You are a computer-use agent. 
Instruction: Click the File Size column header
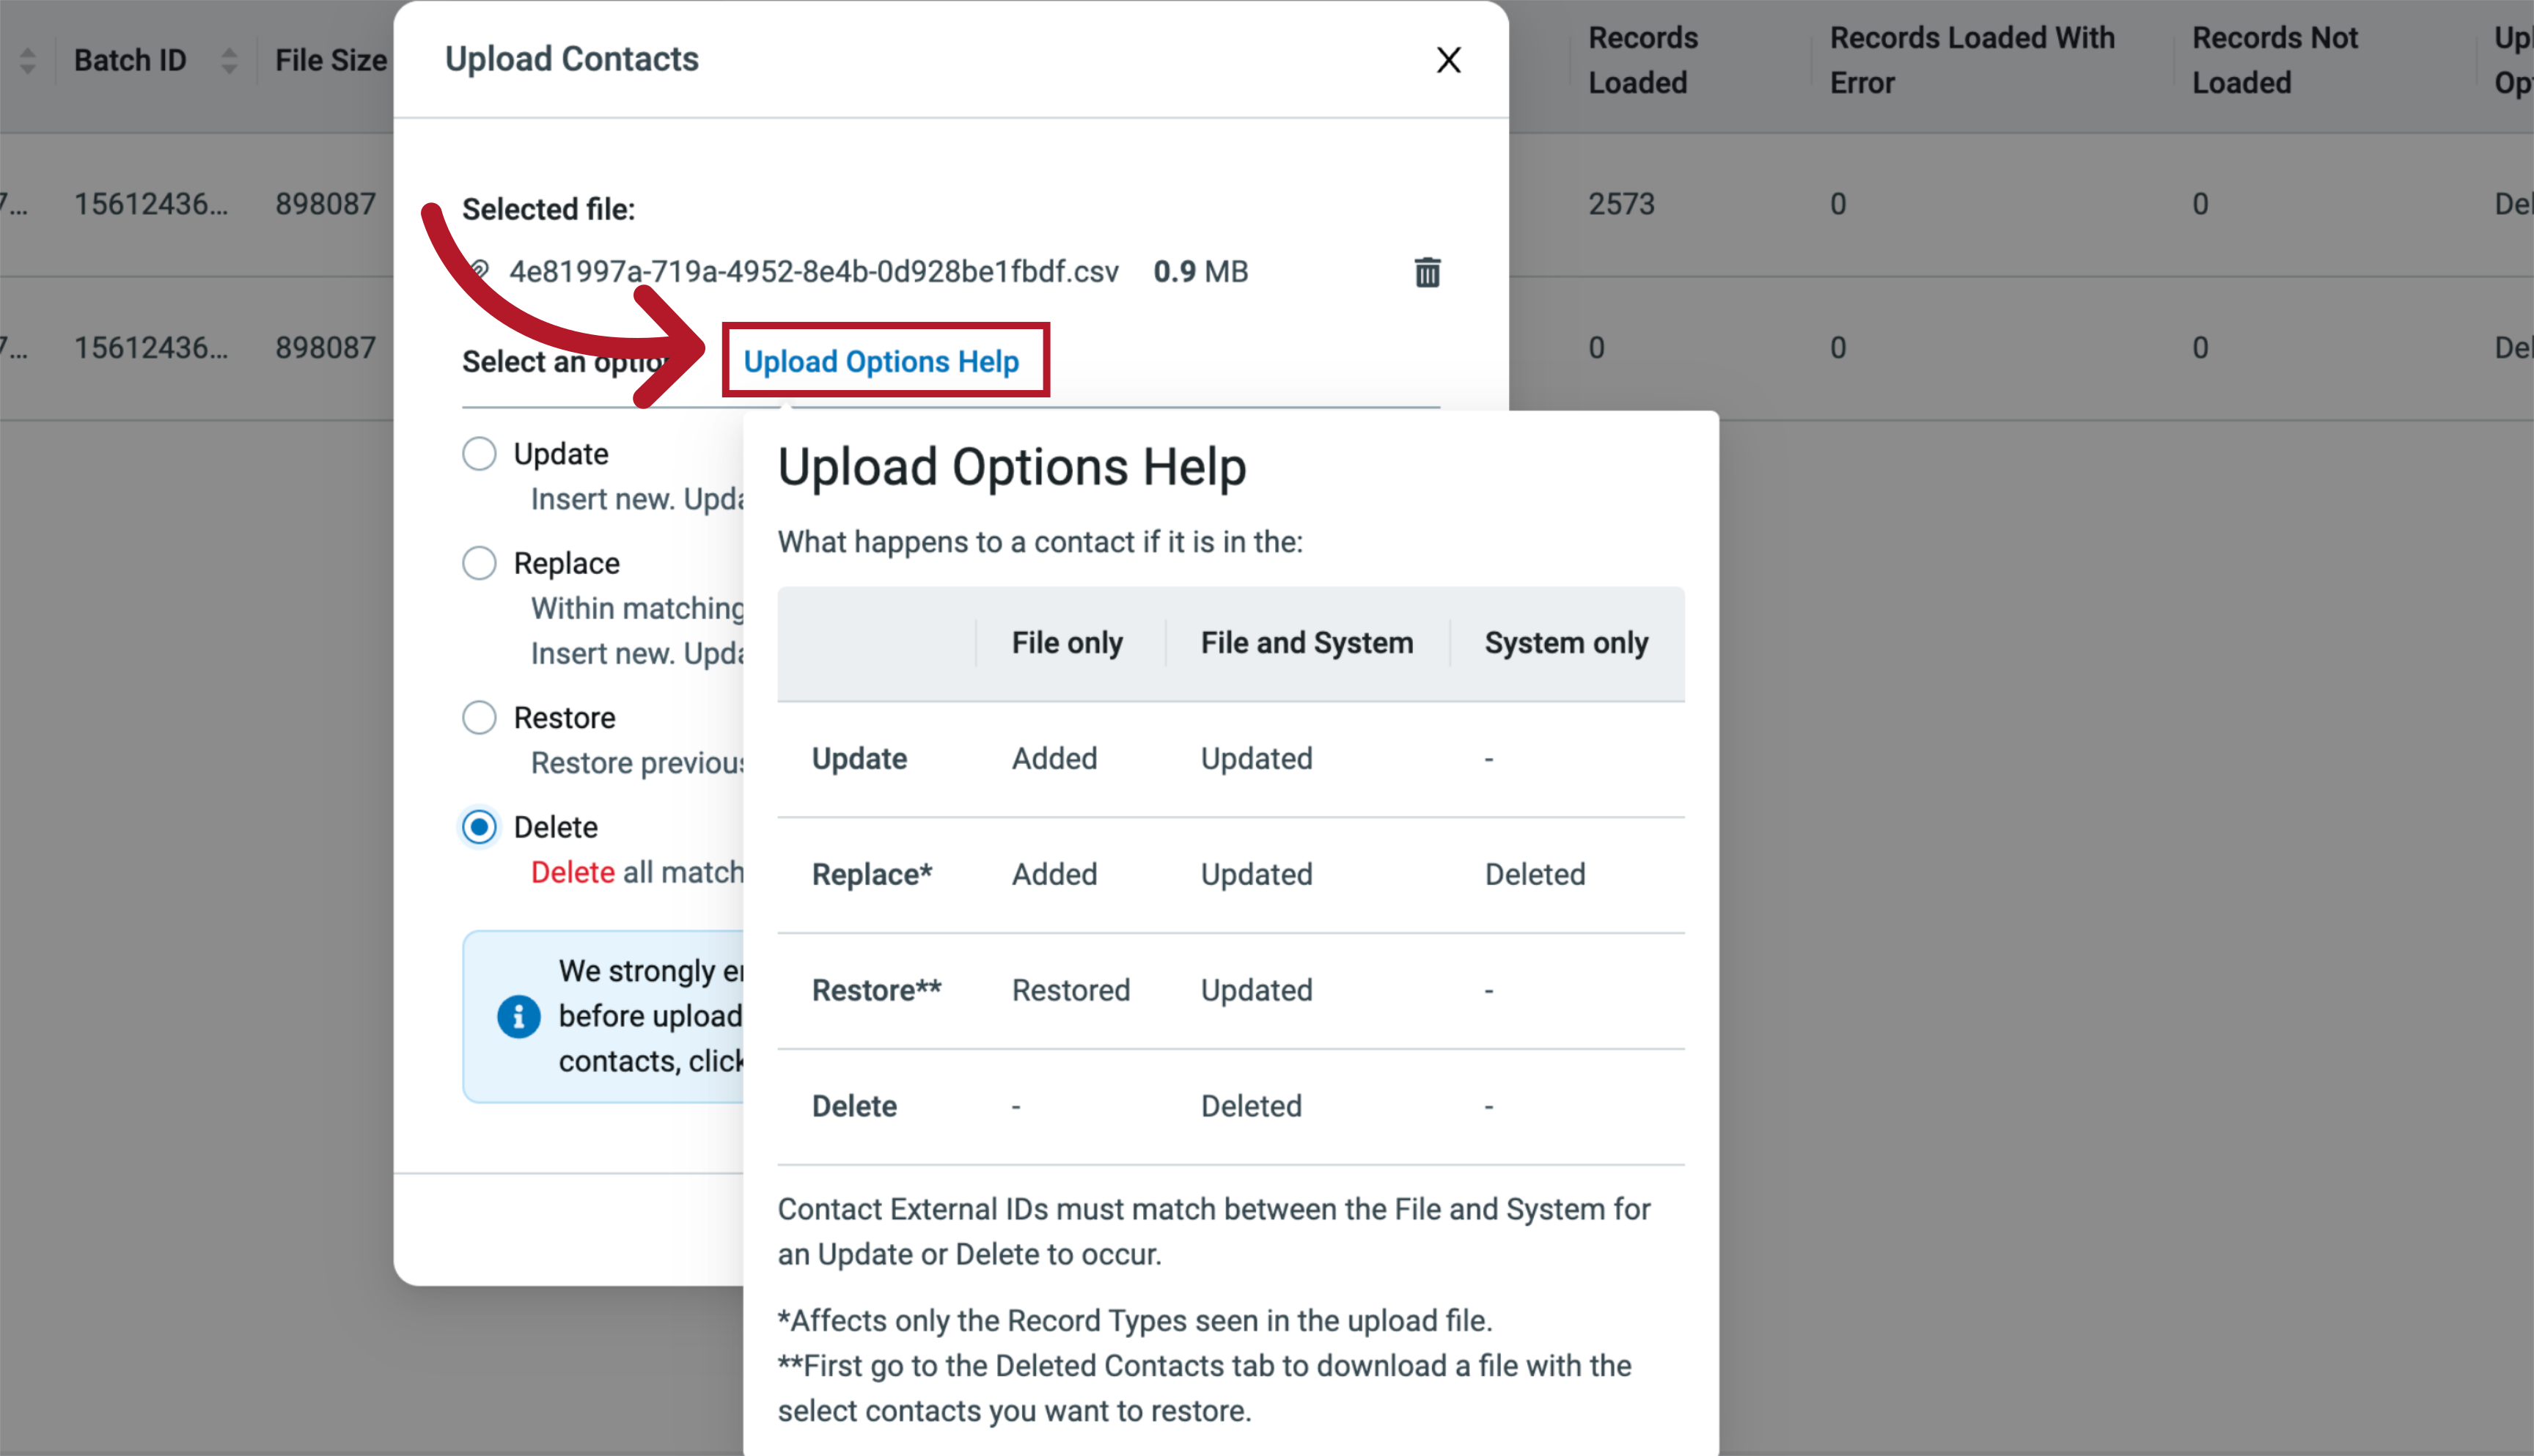click(x=331, y=59)
